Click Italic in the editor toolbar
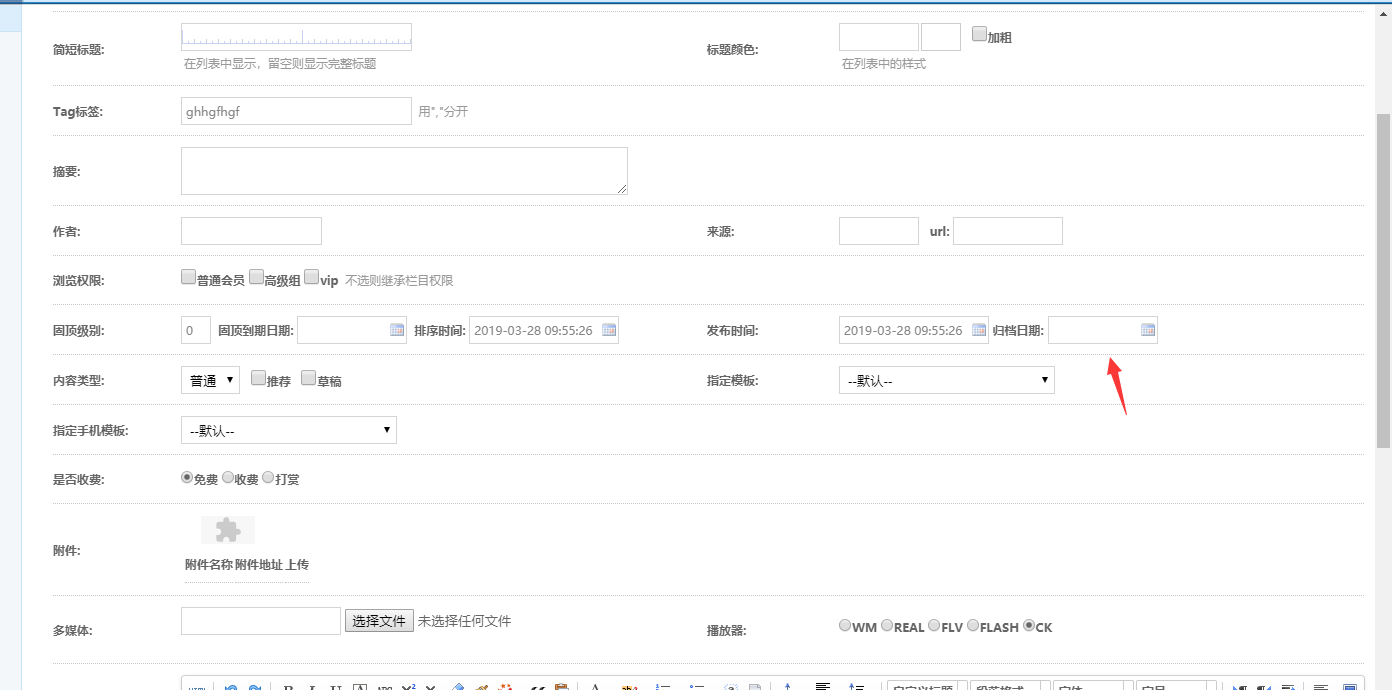 pos(312,688)
